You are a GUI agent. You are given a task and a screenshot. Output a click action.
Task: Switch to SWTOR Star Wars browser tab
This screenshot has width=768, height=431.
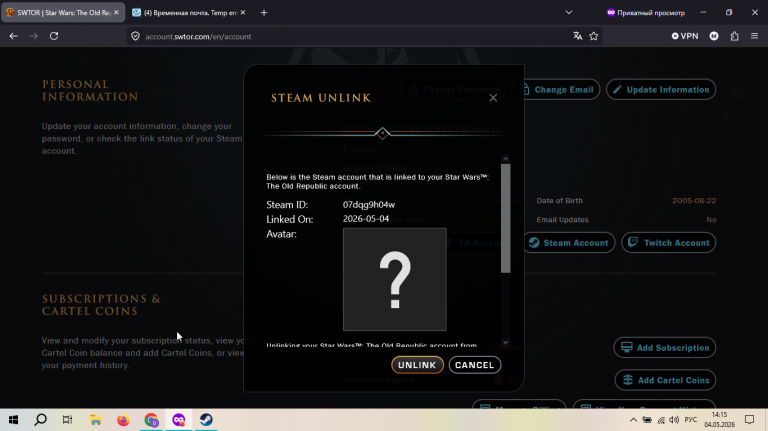tap(63, 13)
